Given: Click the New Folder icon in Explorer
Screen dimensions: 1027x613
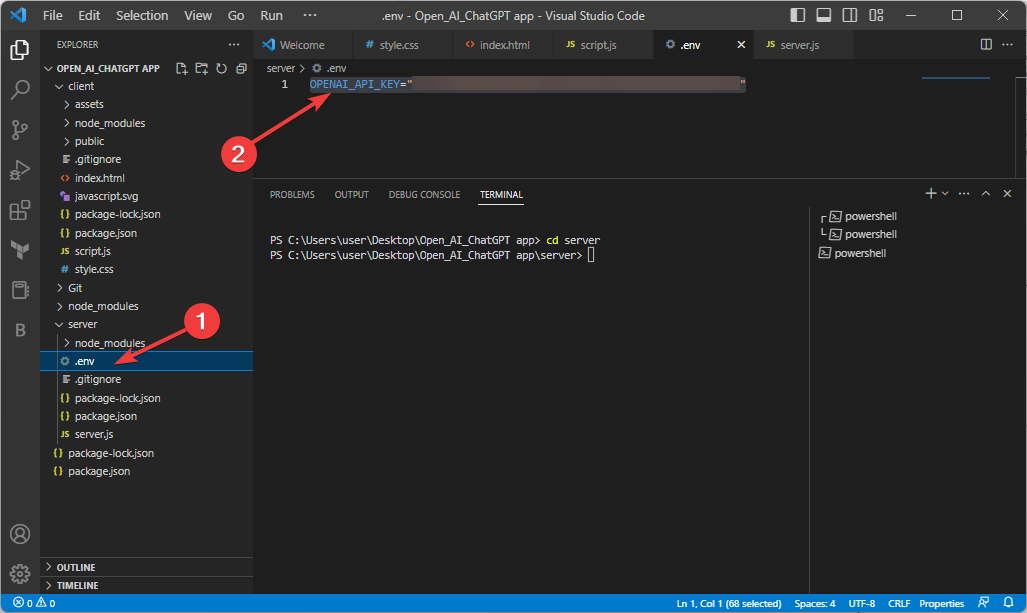Looking at the screenshot, I should point(201,68).
